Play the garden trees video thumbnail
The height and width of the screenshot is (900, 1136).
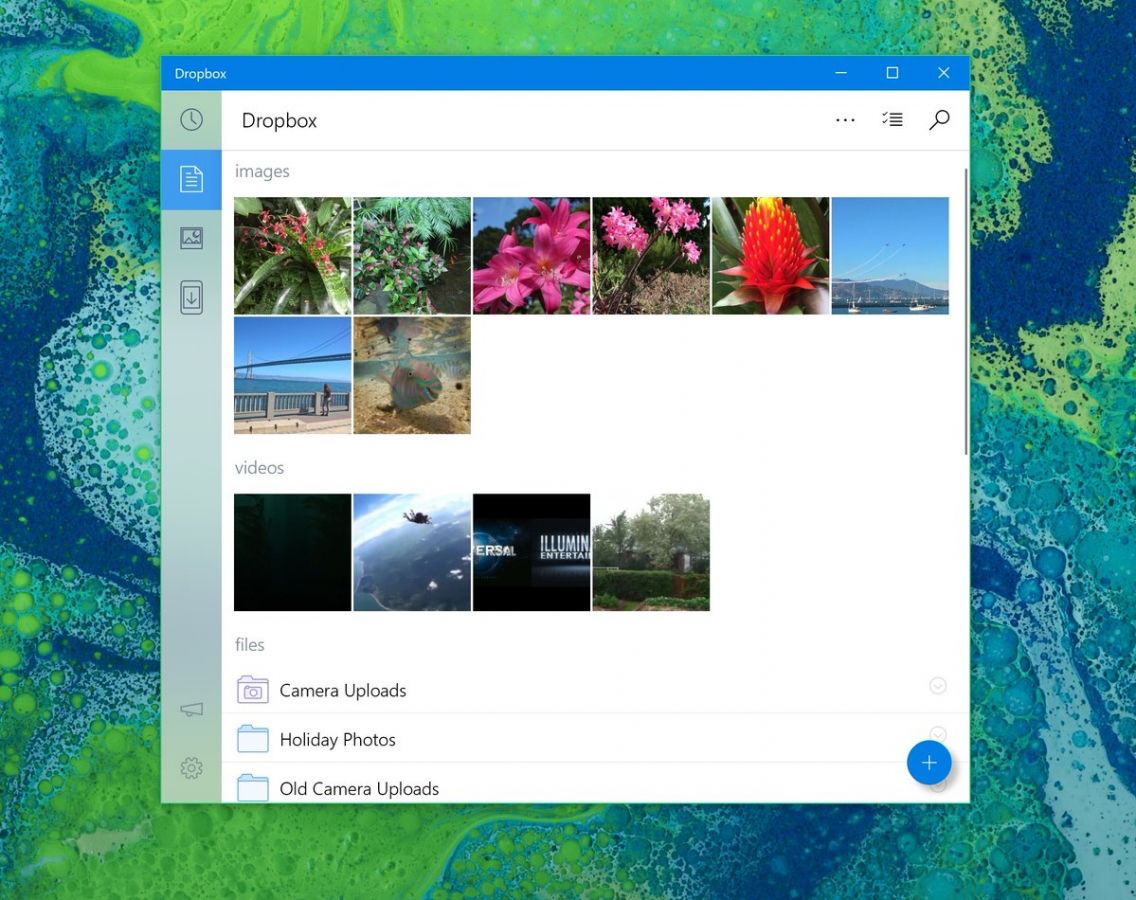(651, 552)
